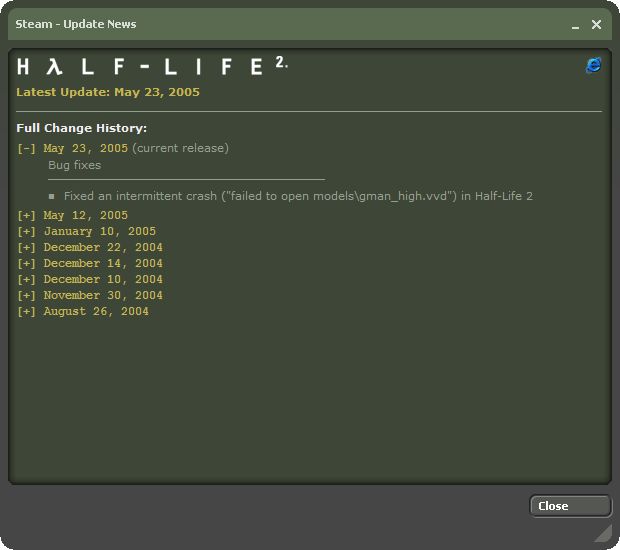Click the November 30, 2004 date link
The width and height of the screenshot is (620, 550).
point(103,295)
